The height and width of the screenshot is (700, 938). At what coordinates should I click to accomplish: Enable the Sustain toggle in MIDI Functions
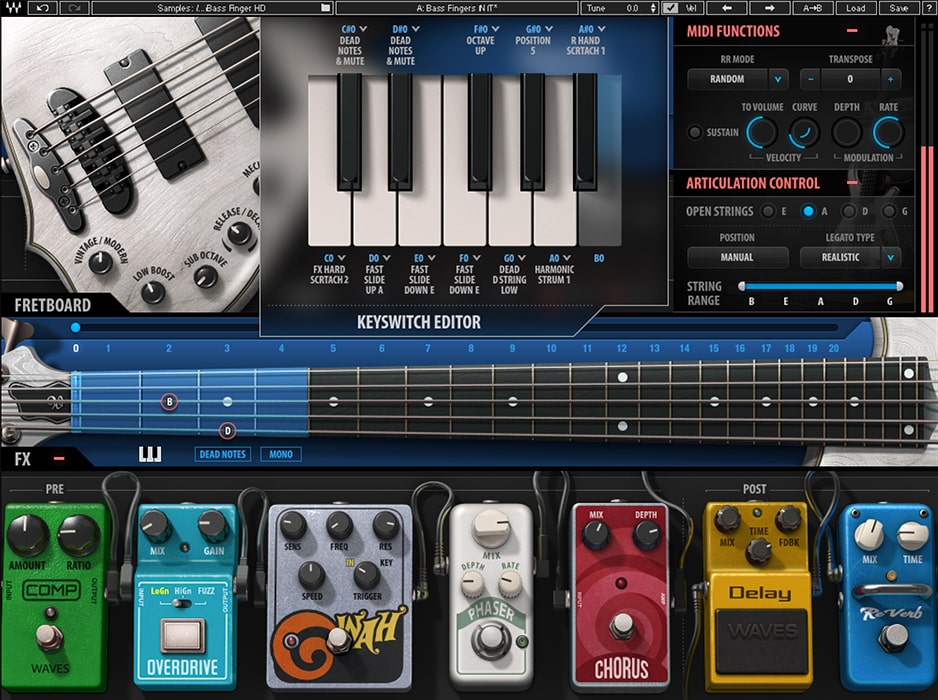694,131
